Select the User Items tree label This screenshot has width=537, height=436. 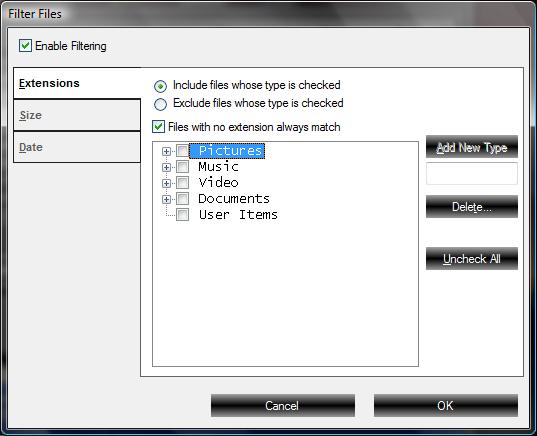(x=238, y=215)
